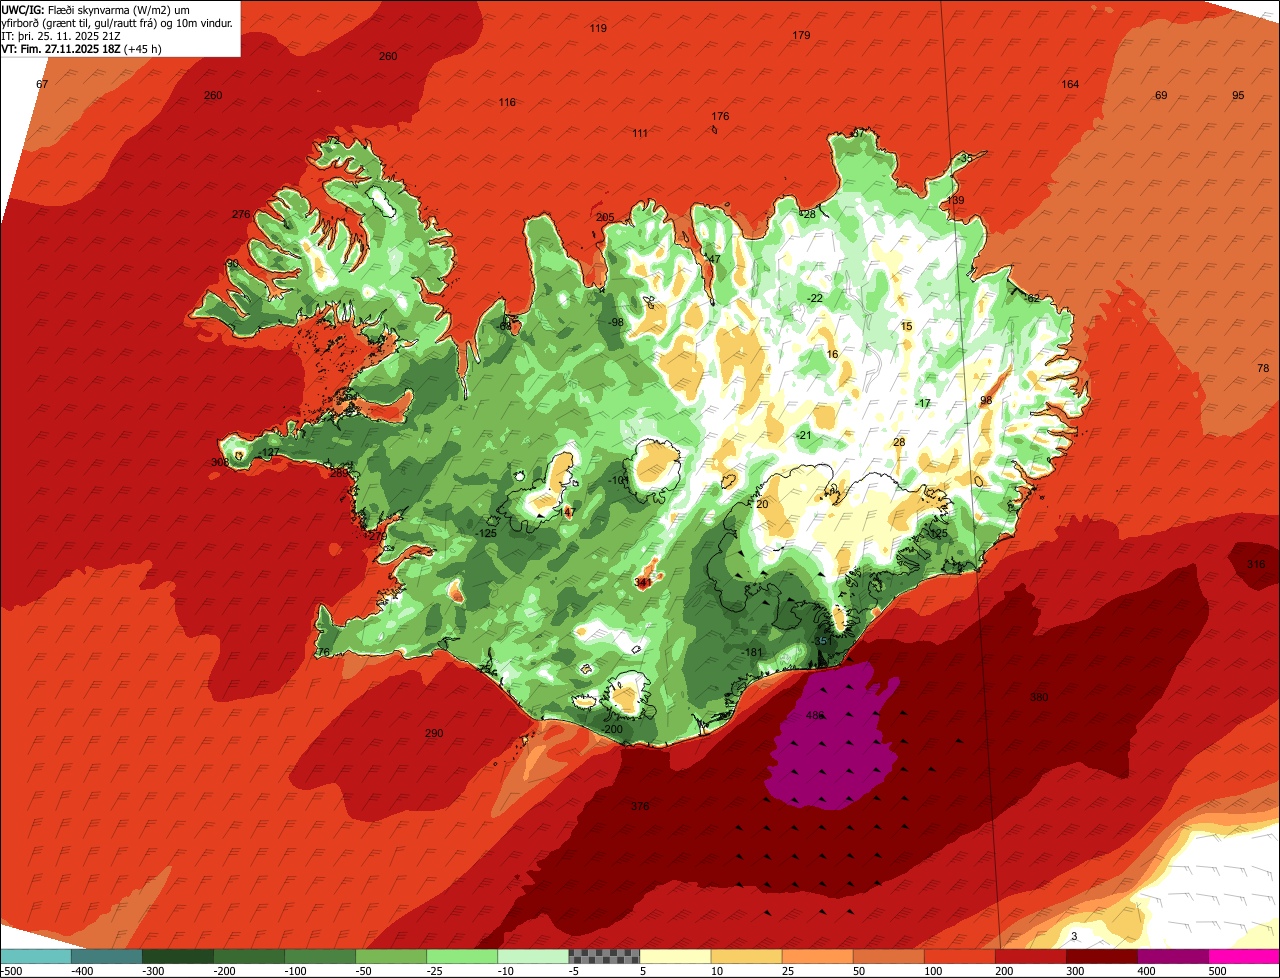The height and width of the screenshot is (978, 1280).
Task: Click the '20' value on Vatnajökull glacier
Action: point(762,504)
